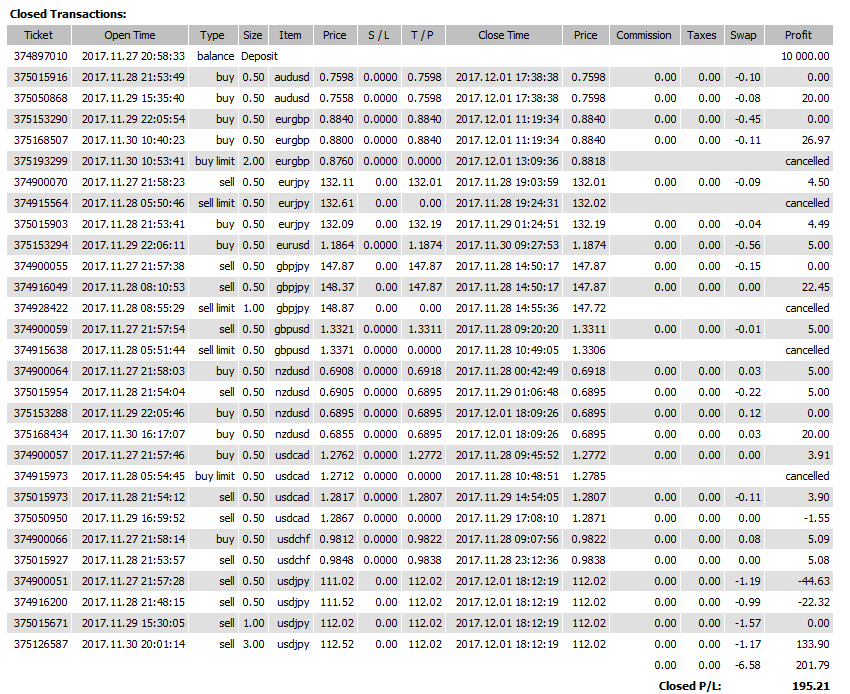
Task: Click profit value 133.90
Action: point(813,645)
